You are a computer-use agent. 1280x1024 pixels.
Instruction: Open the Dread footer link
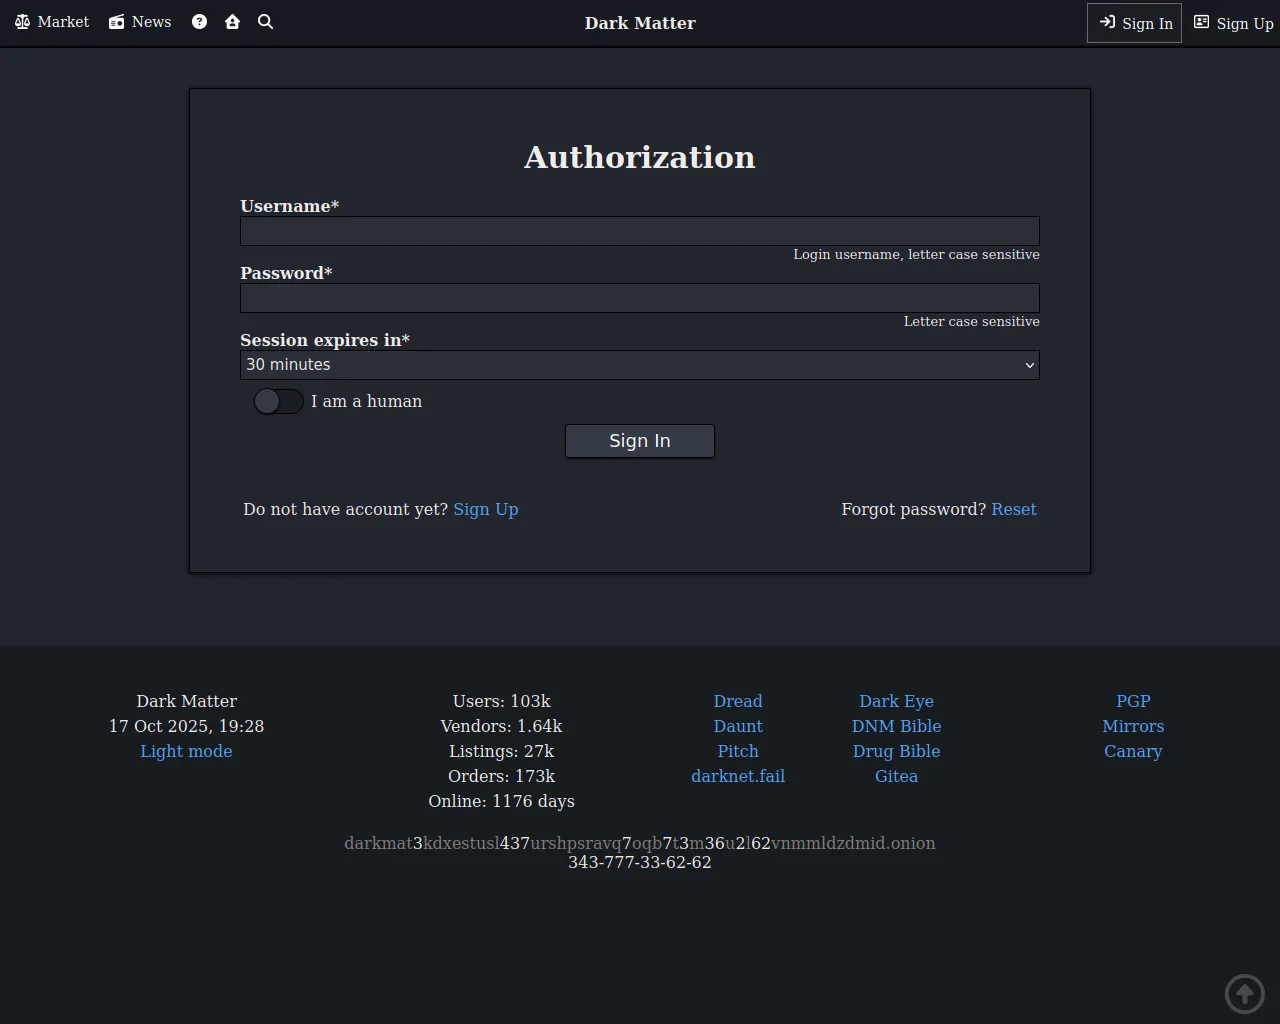(x=738, y=701)
